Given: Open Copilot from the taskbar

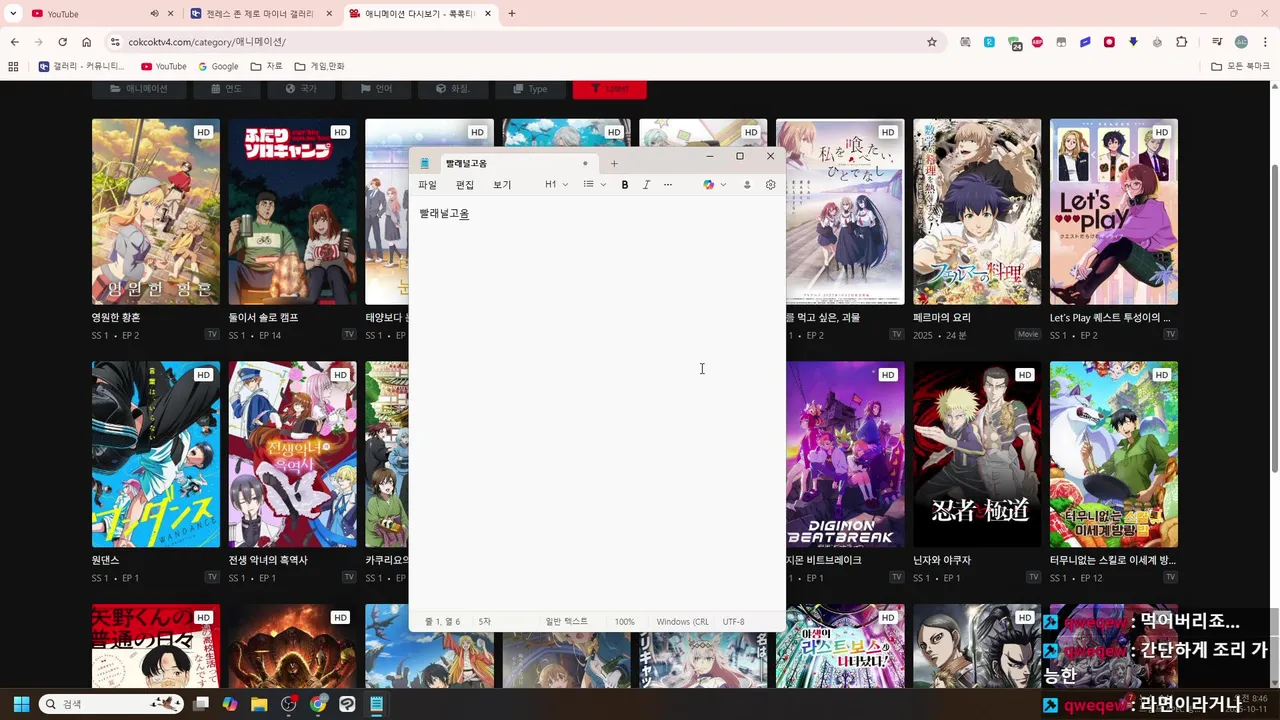Looking at the screenshot, I should 230,704.
